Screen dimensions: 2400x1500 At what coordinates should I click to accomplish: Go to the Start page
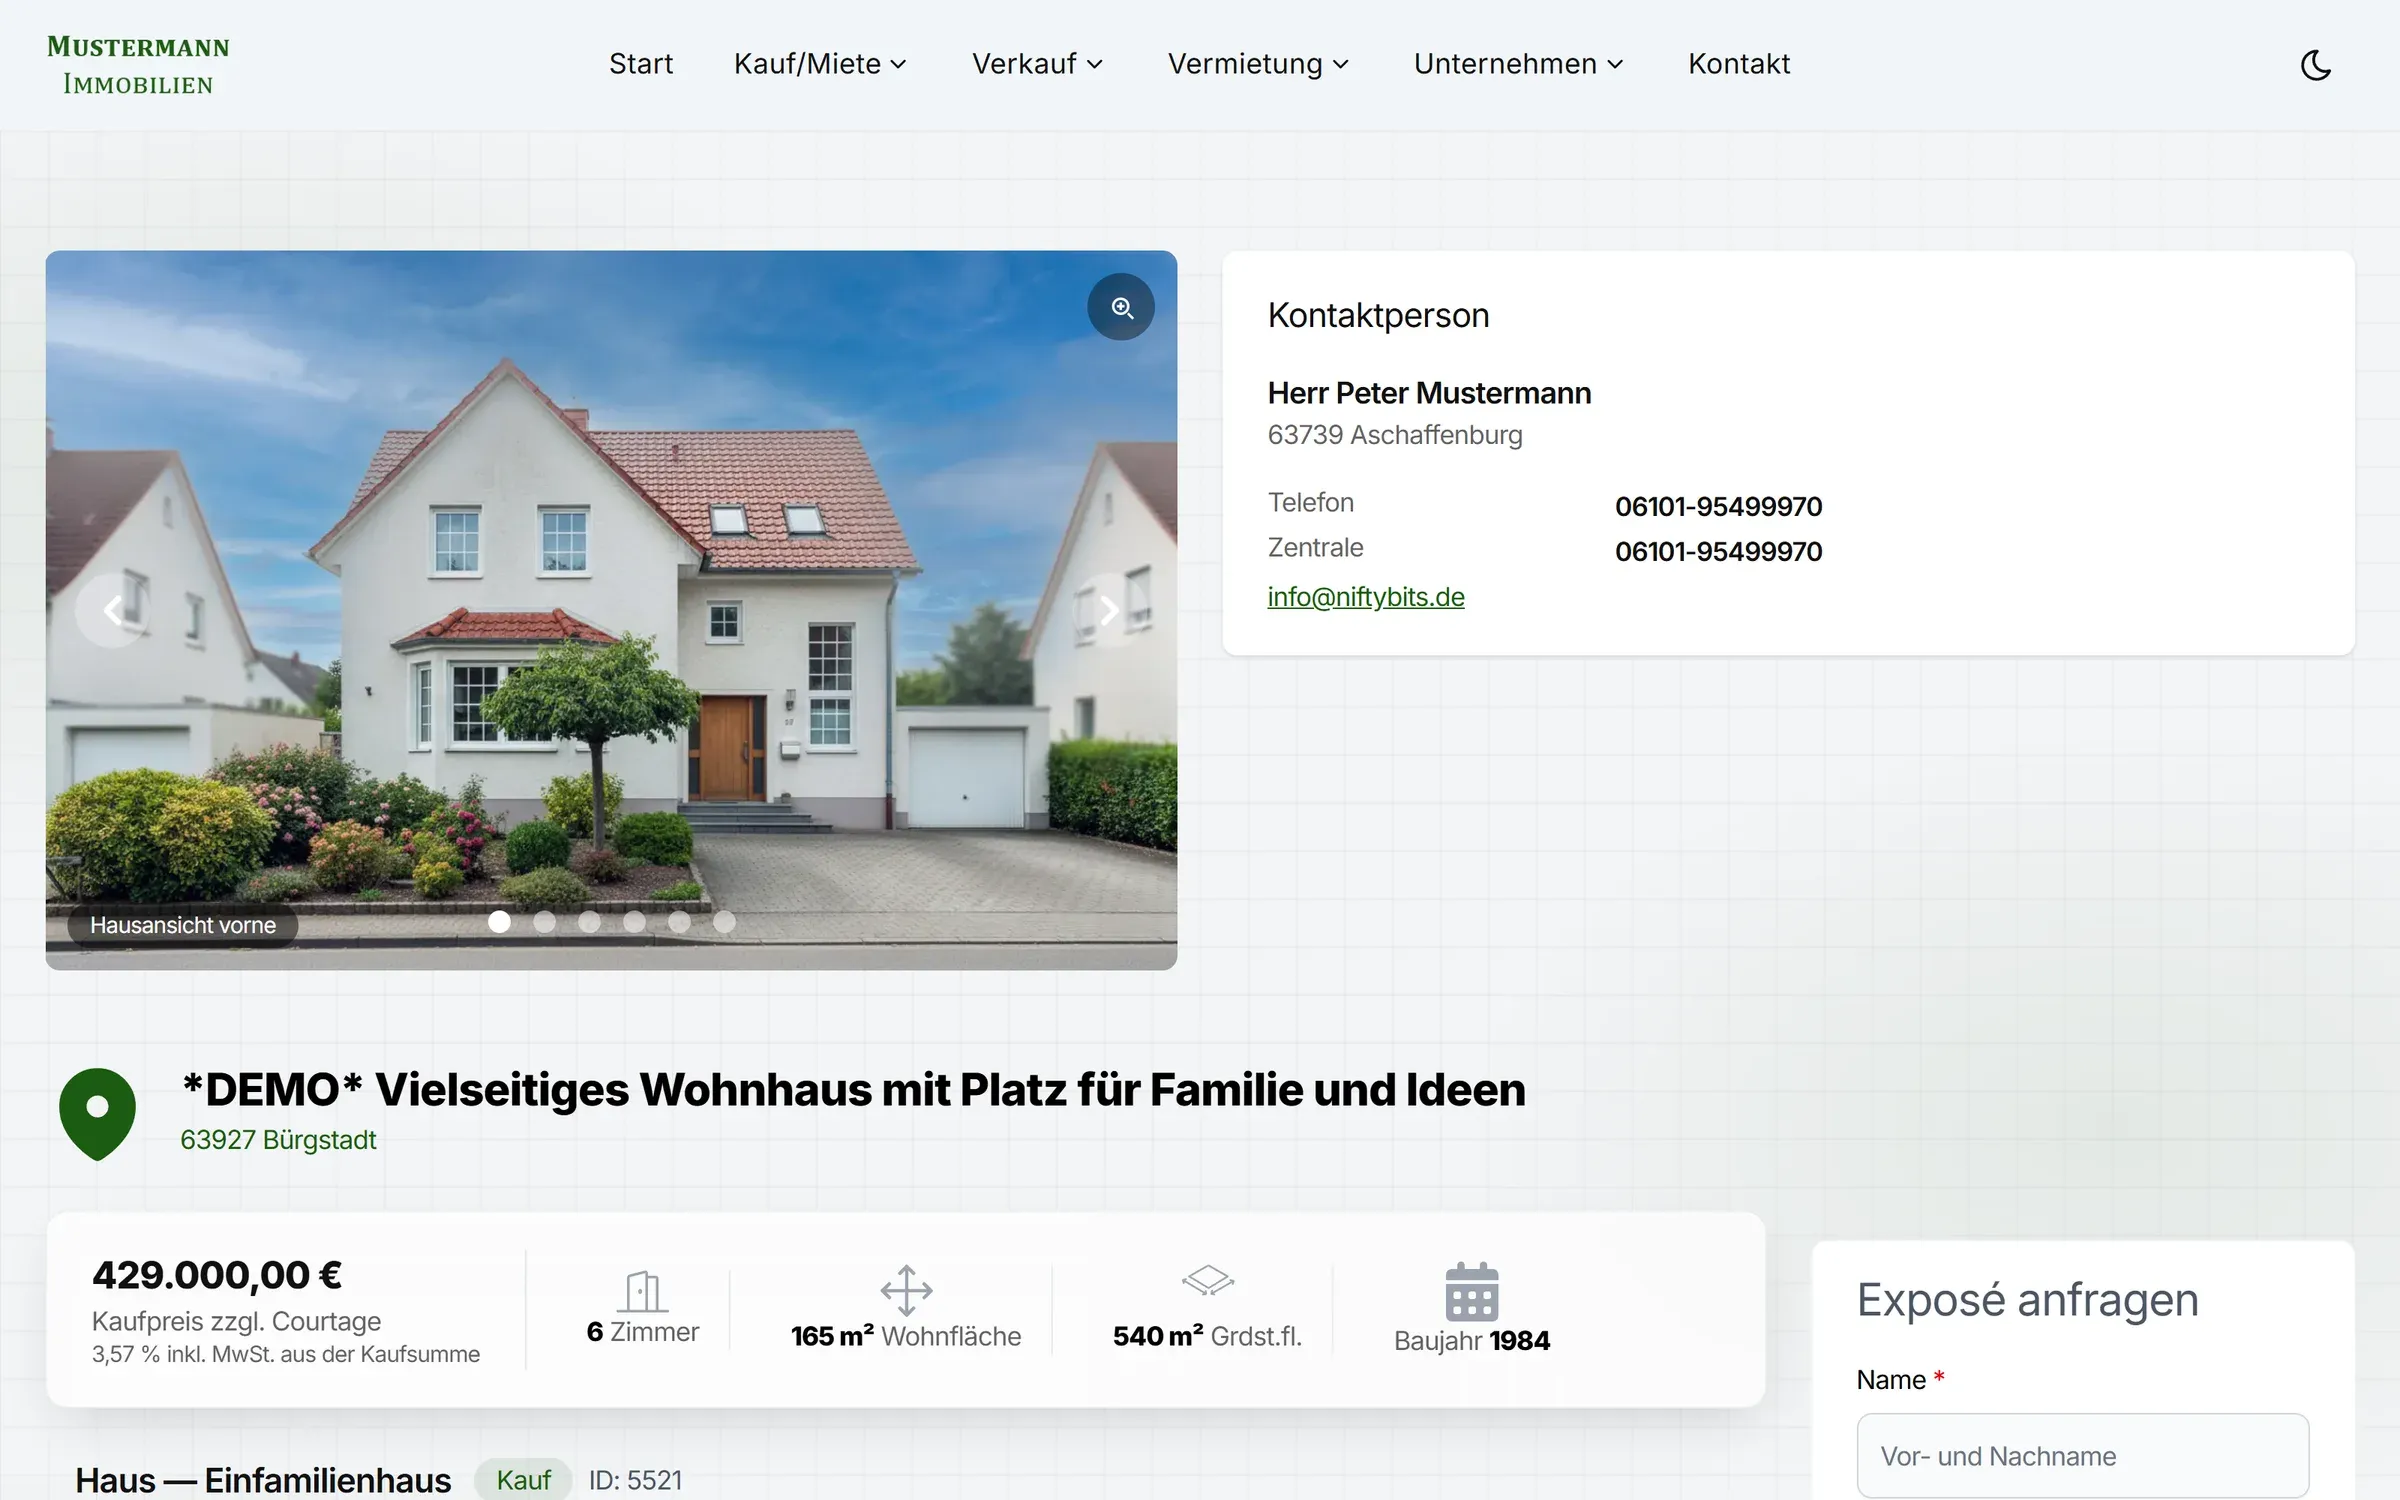[x=641, y=64]
